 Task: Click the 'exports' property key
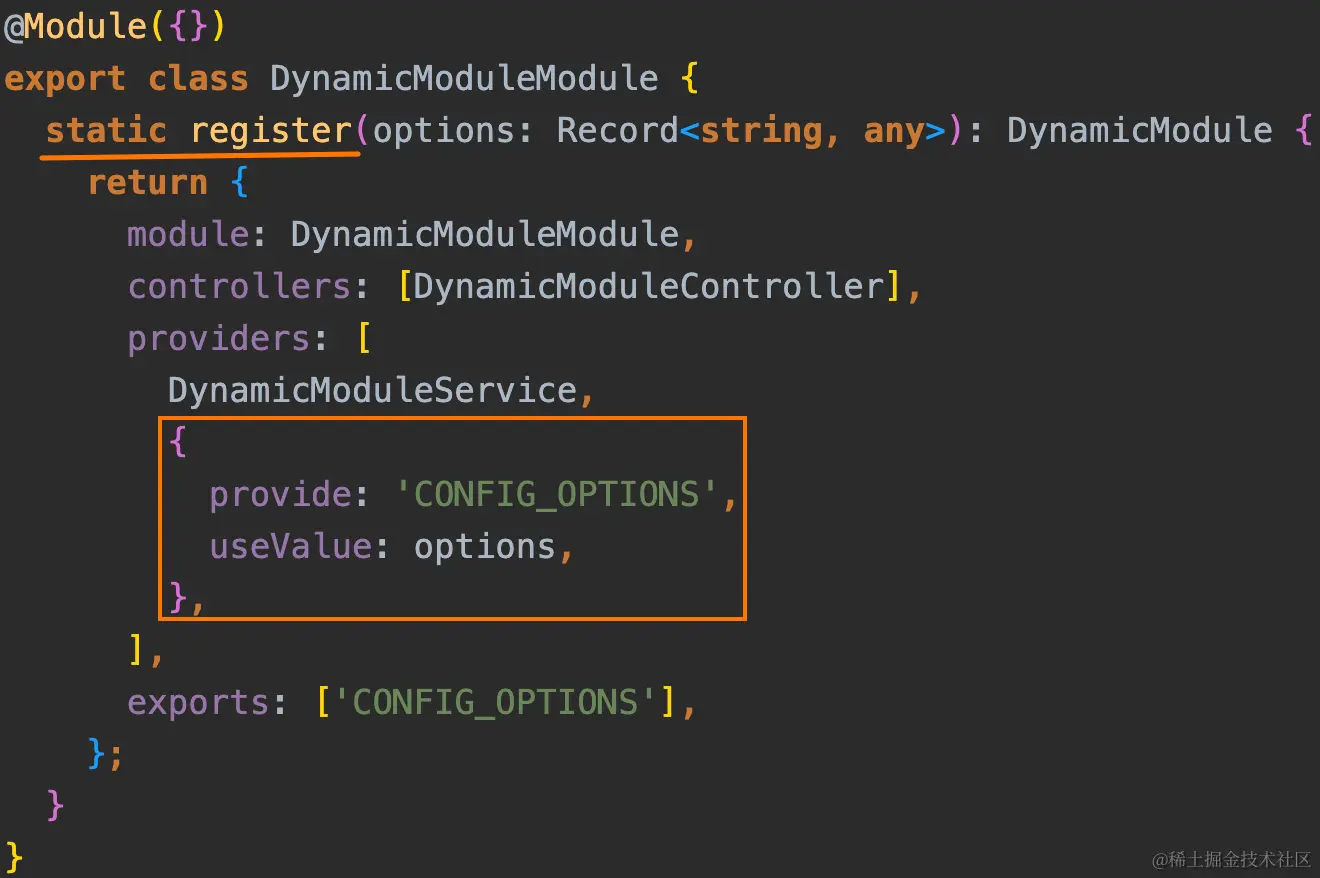[198, 703]
